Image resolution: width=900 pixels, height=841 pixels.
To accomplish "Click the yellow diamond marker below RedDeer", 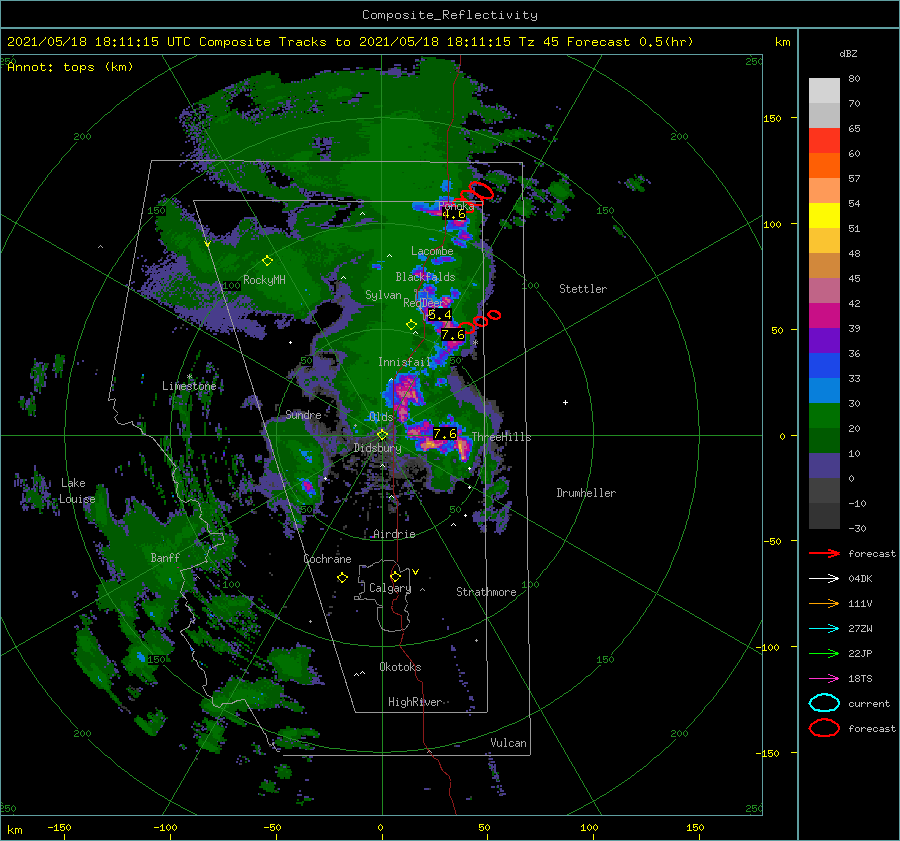I will click(x=411, y=325).
